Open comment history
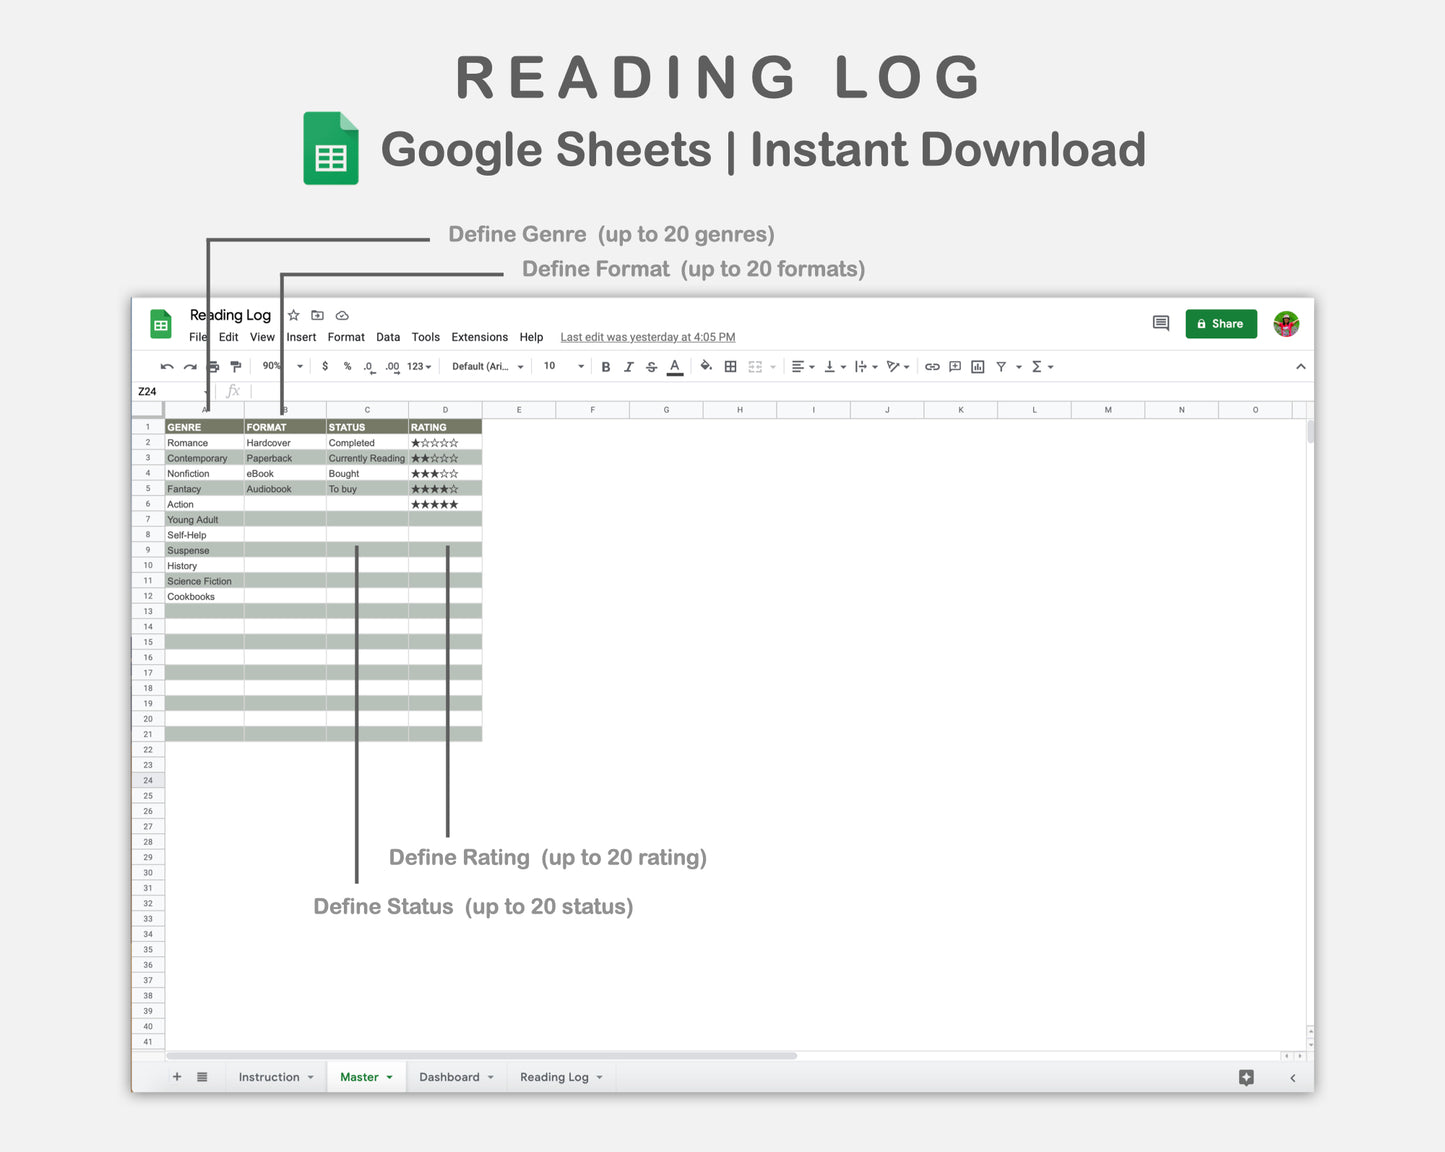Viewport: 1445px width, 1152px height. pyautogui.click(x=1160, y=323)
